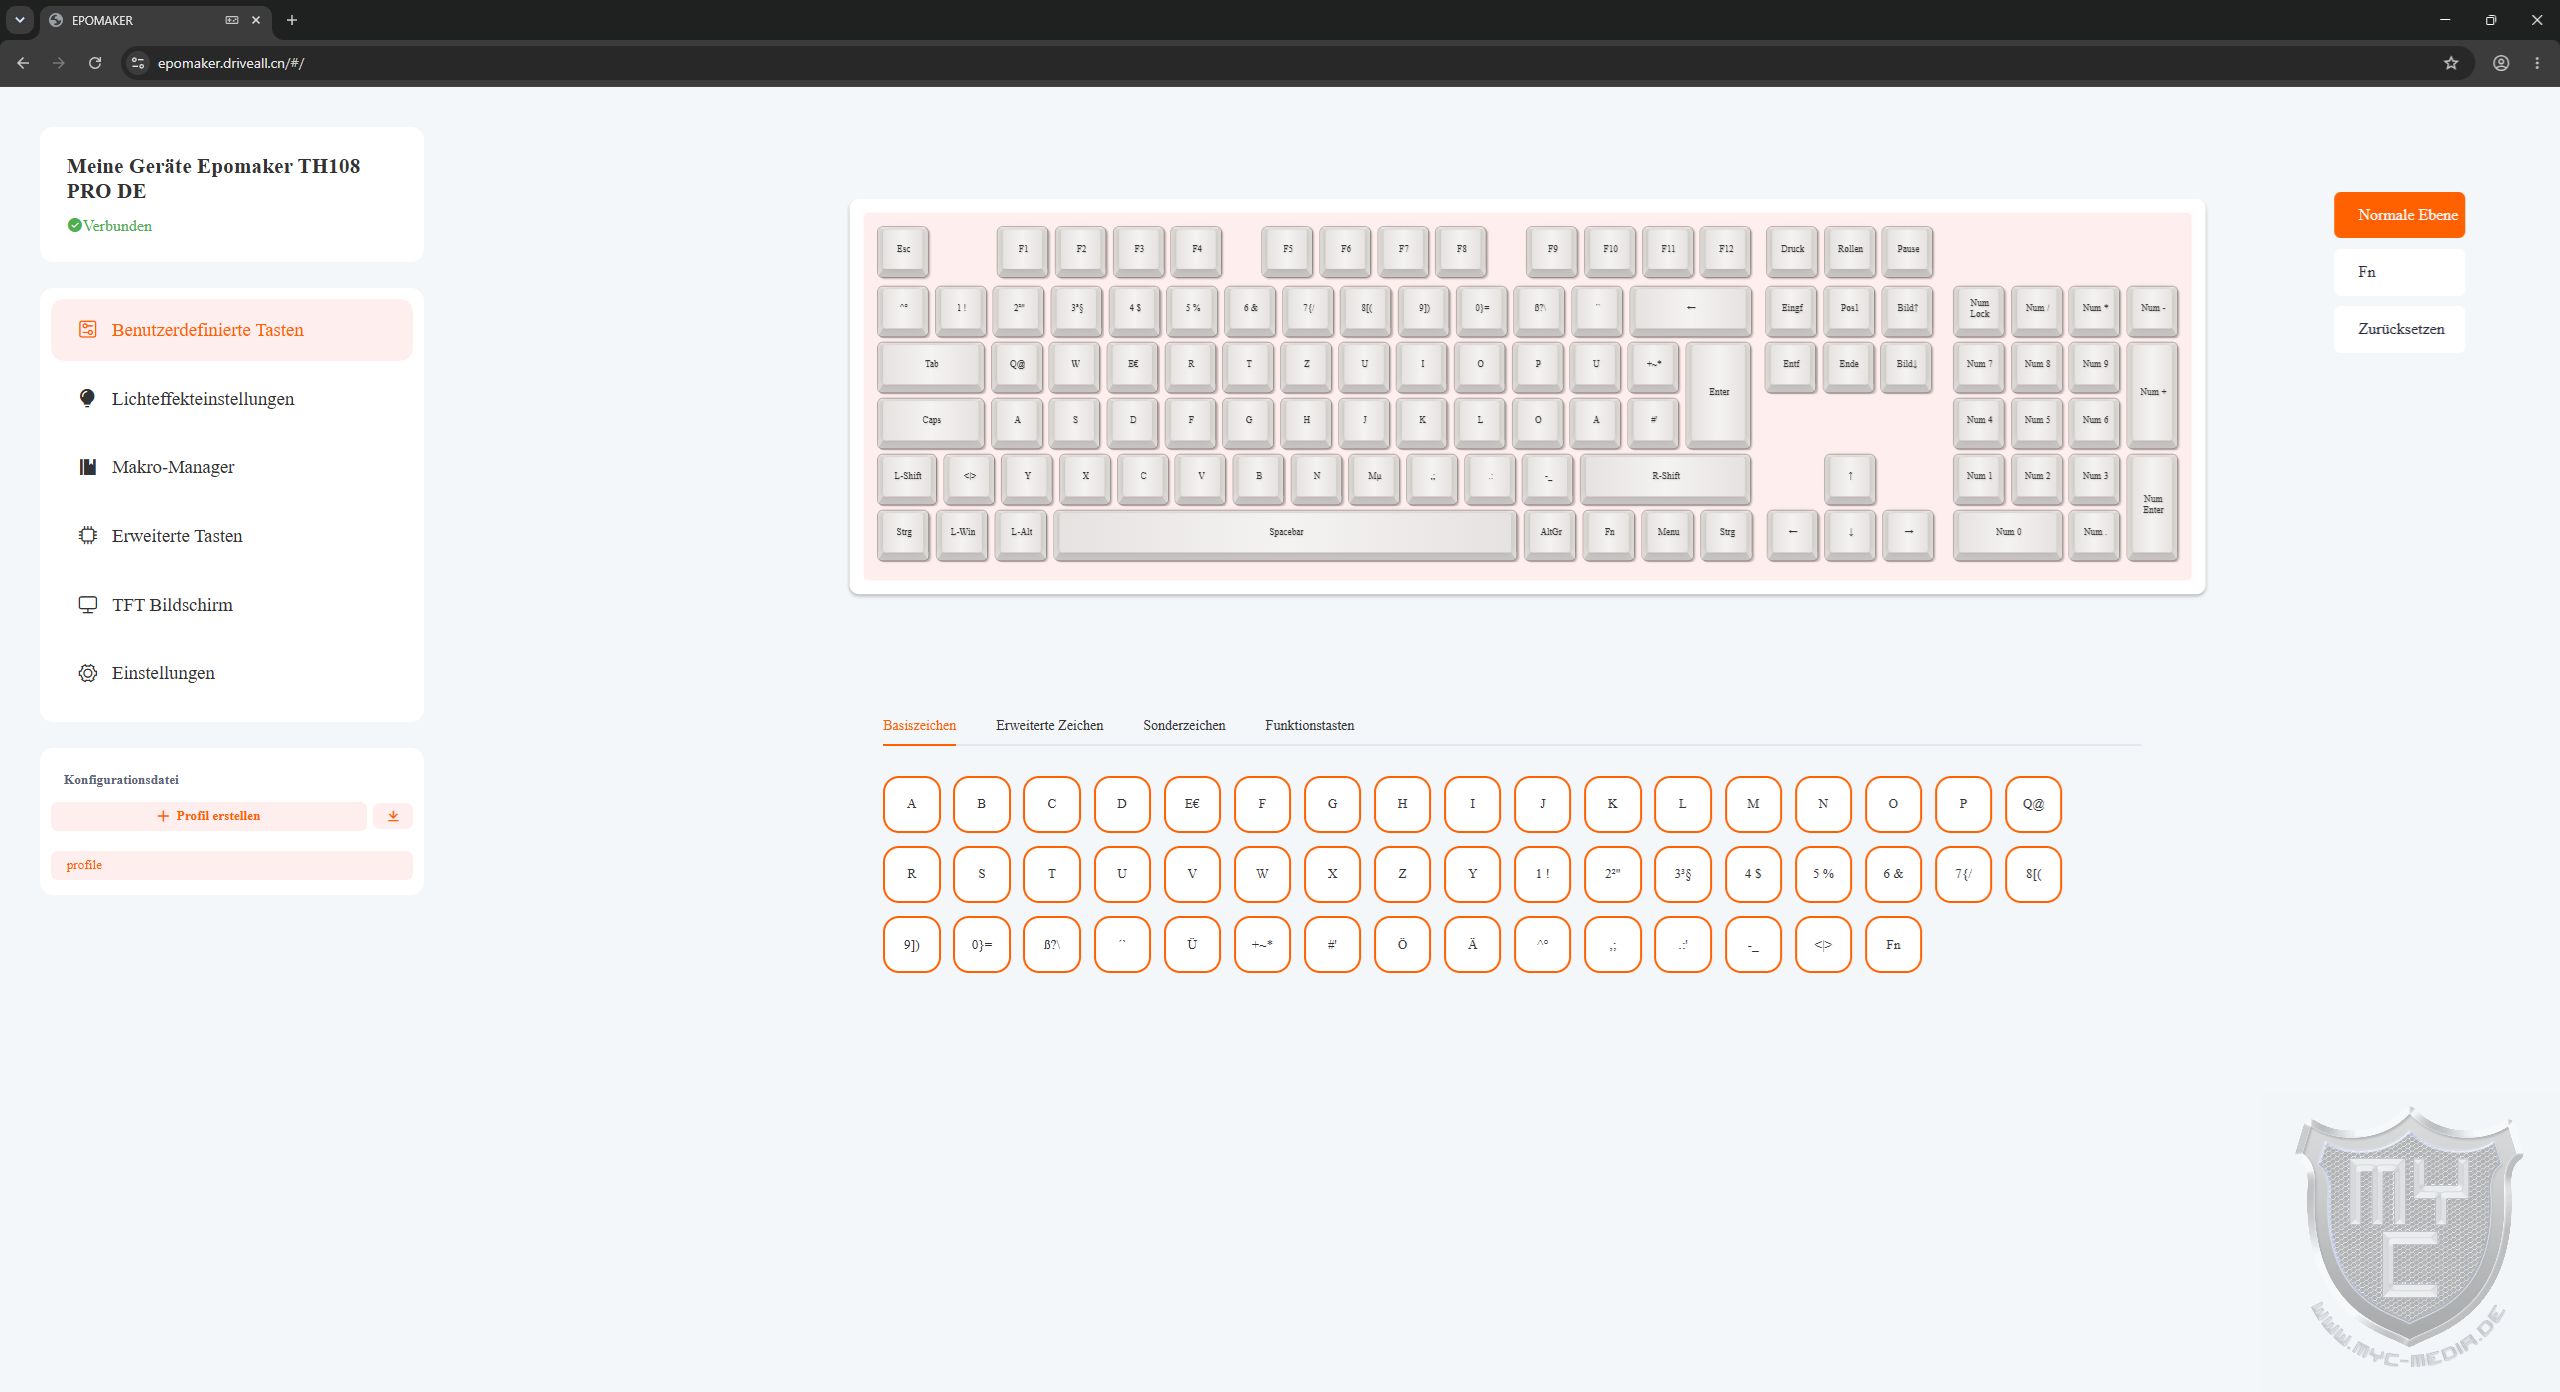Open Erweiterte Tasten in the sidebar

point(232,535)
